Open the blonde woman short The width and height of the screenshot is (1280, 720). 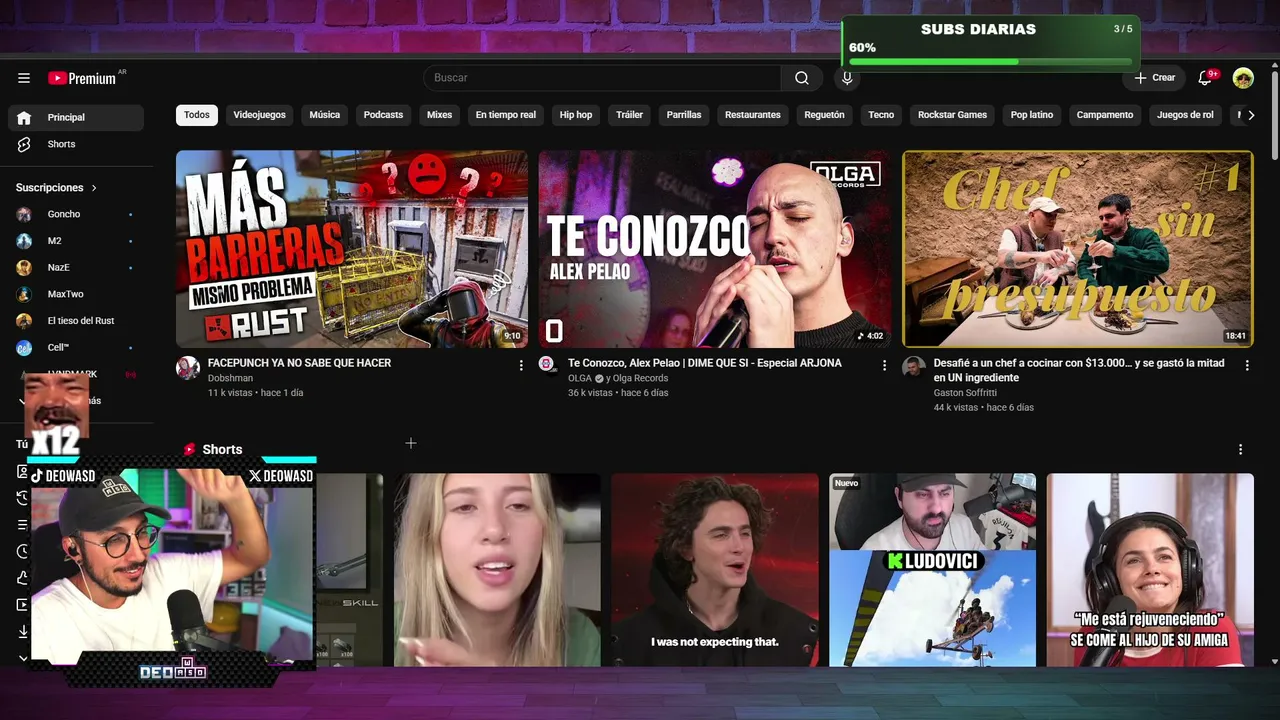pyautogui.click(x=497, y=570)
